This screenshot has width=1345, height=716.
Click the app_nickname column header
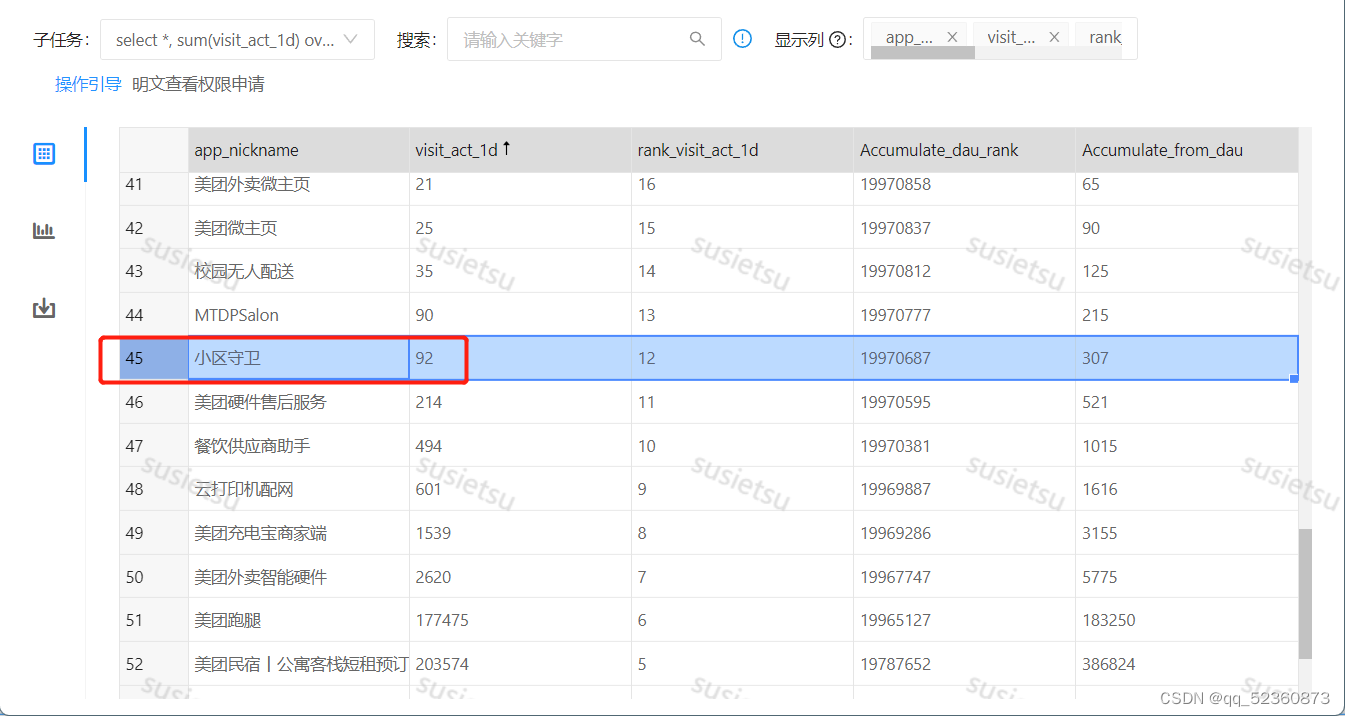coord(299,150)
